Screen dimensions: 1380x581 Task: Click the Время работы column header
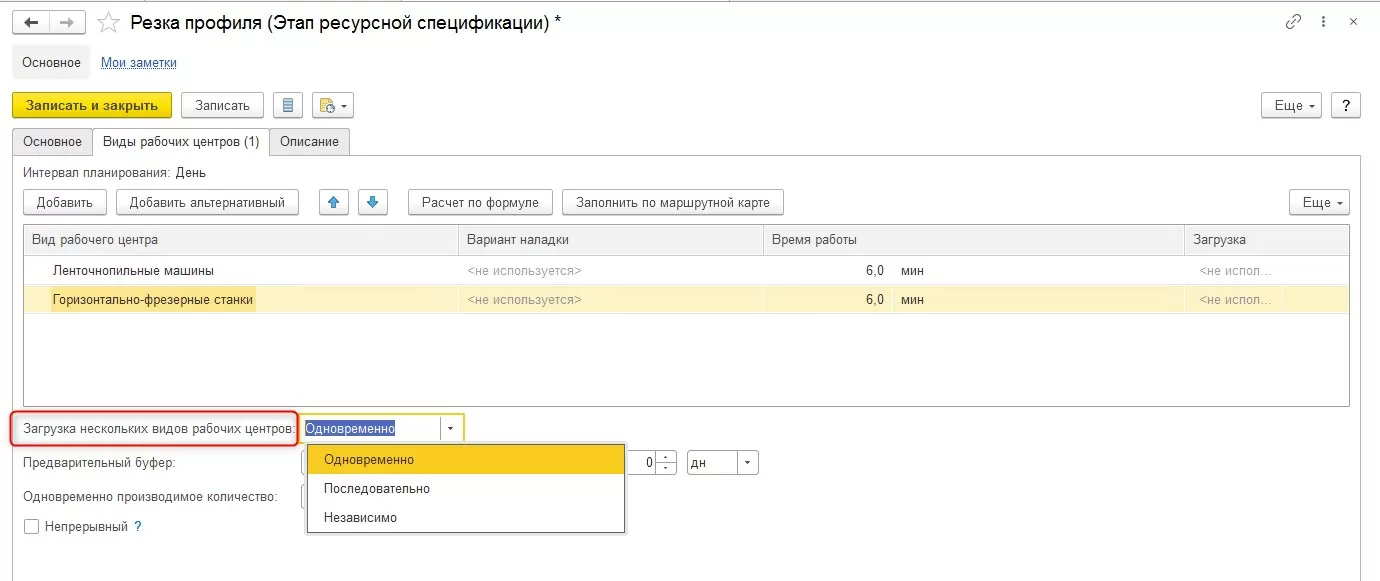pyautogui.click(x=975, y=240)
